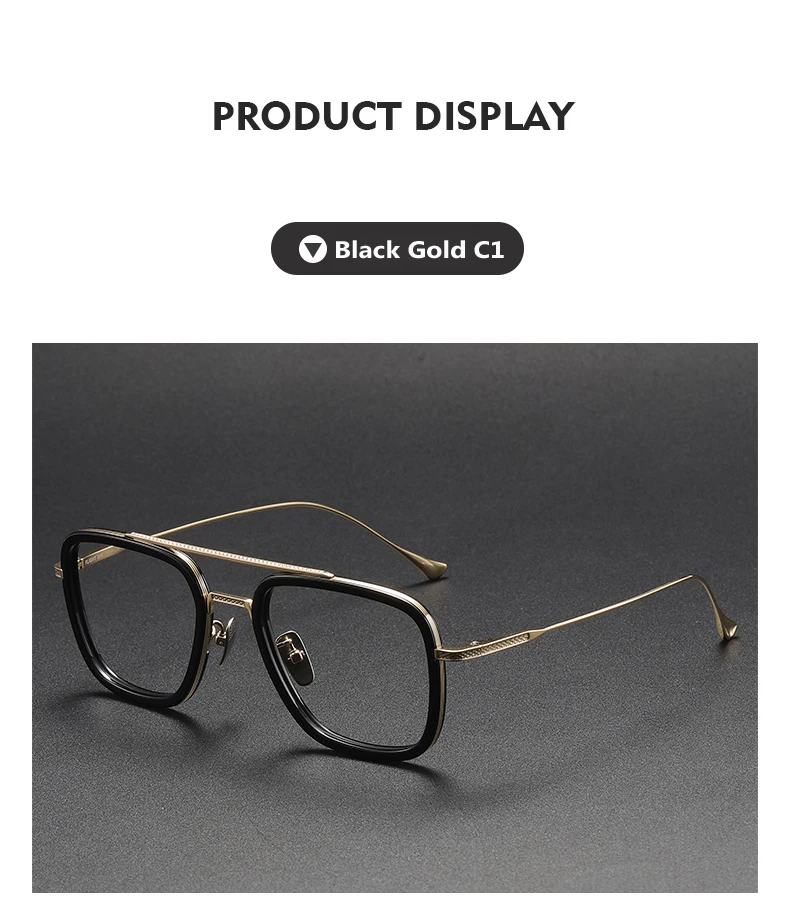Click the word Black in the badge
This screenshot has height=897, width=790.
click(367, 250)
